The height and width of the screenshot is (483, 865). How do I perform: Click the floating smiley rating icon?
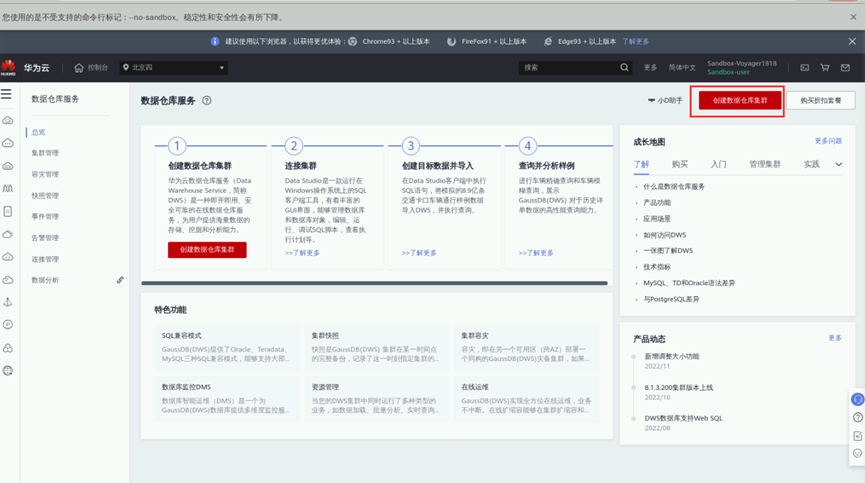click(858, 453)
